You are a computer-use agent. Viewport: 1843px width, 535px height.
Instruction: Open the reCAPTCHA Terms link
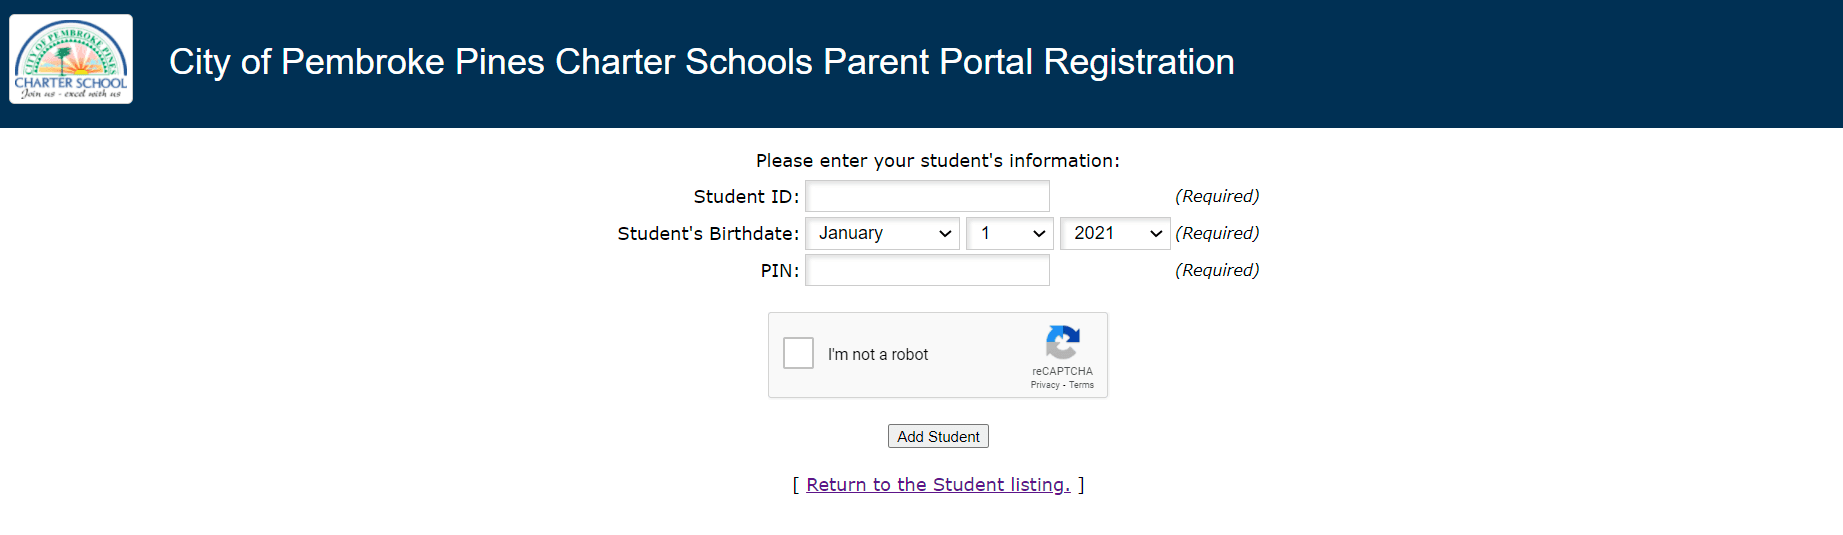coord(1081,385)
